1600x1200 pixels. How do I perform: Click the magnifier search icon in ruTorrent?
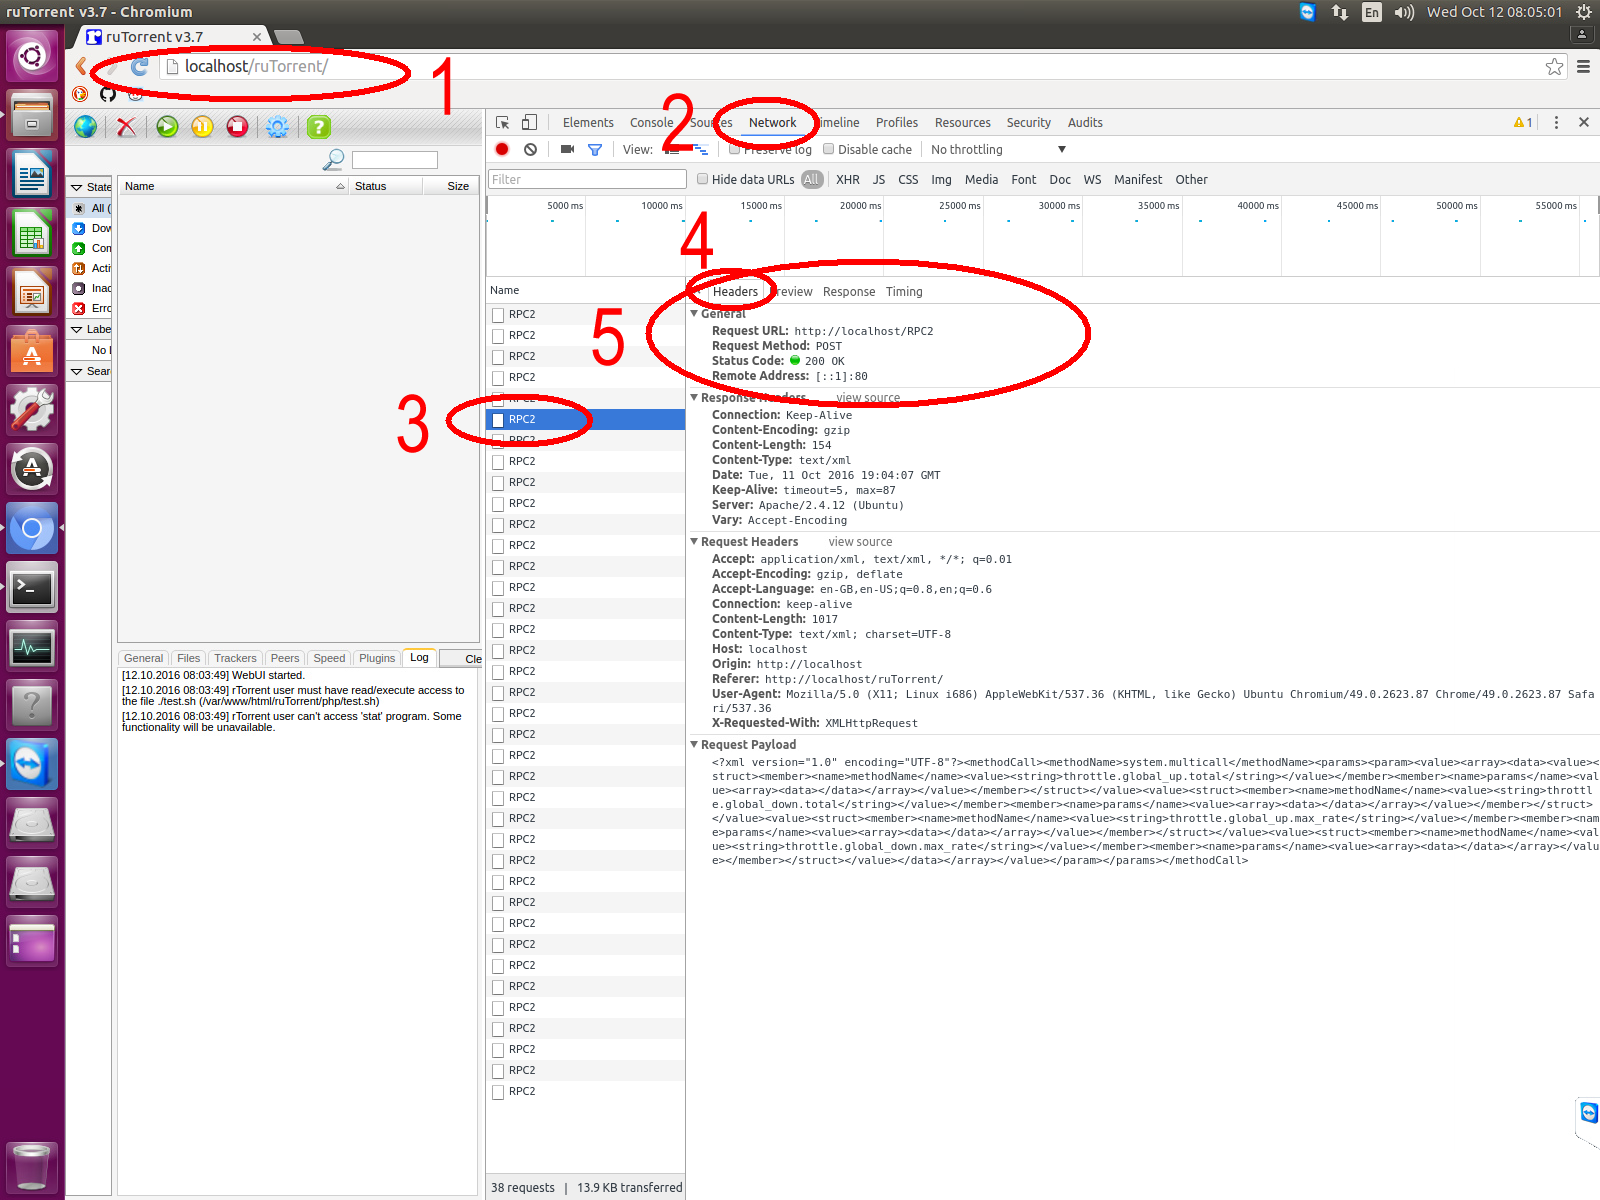point(334,160)
